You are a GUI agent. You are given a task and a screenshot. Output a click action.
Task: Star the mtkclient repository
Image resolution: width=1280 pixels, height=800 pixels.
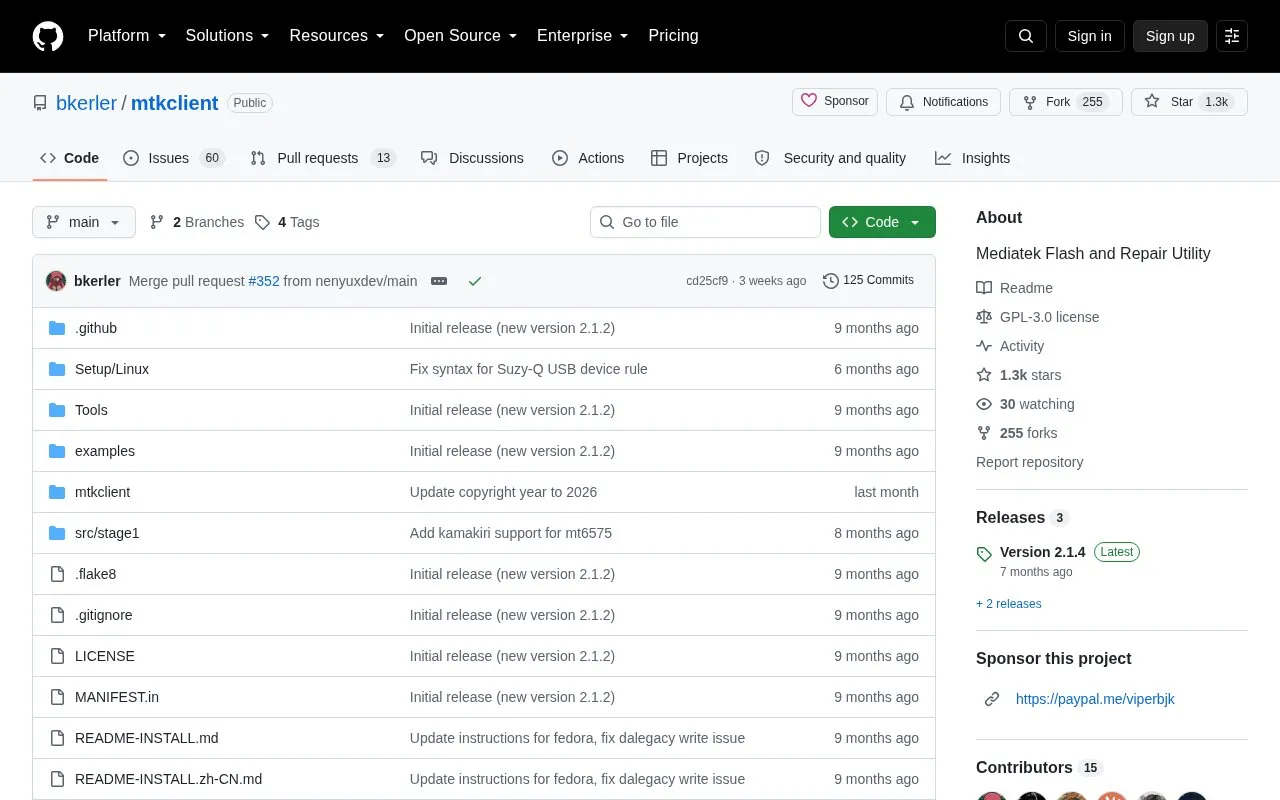tap(1189, 102)
